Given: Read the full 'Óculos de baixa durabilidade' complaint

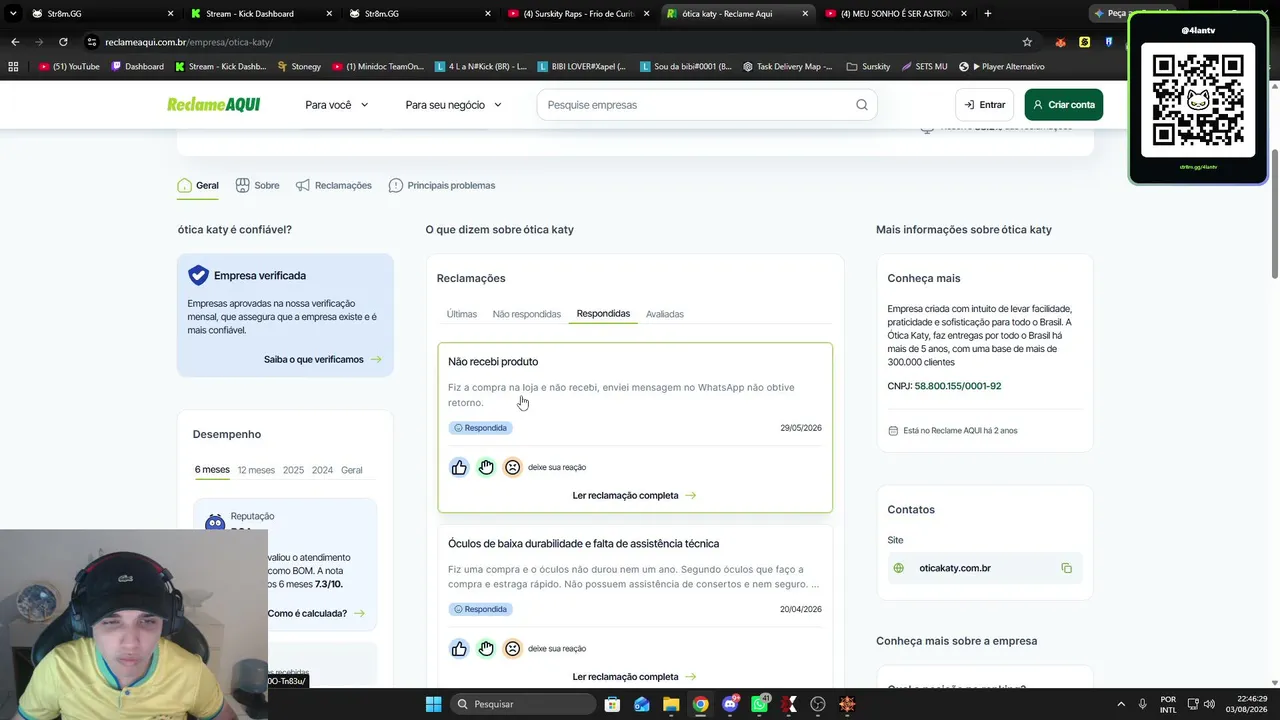Looking at the screenshot, I should (x=634, y=677).
